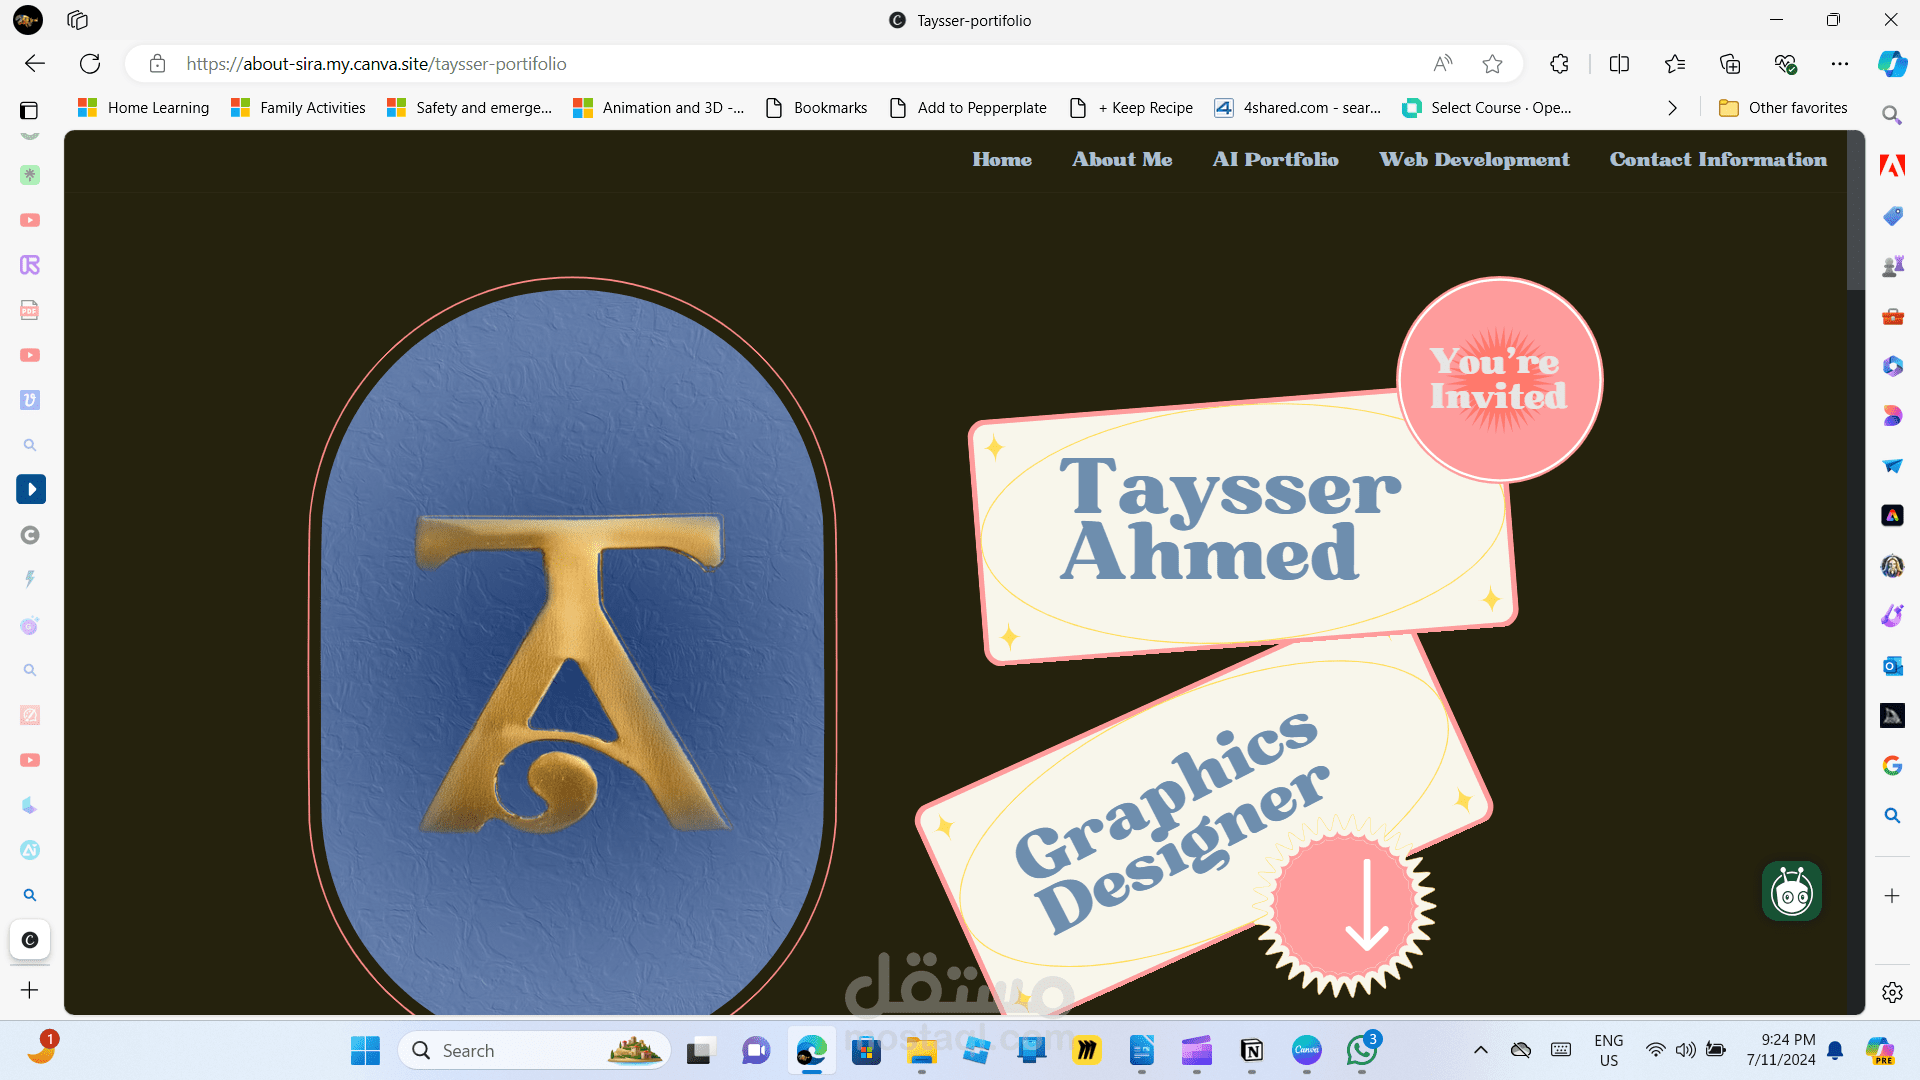Open the Other favorites folder
Viewport: 1920px width, 1080px height.
[1783, 108]
